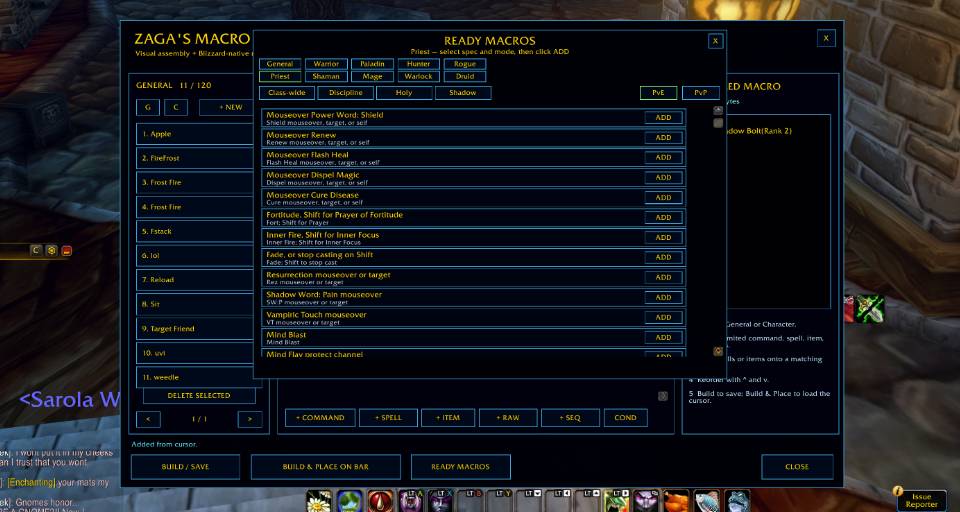Add the Mouseover Dispel Magic macro
Image resolution: width=960 pixels, height=512 pixels.
(x=664, y=178)
